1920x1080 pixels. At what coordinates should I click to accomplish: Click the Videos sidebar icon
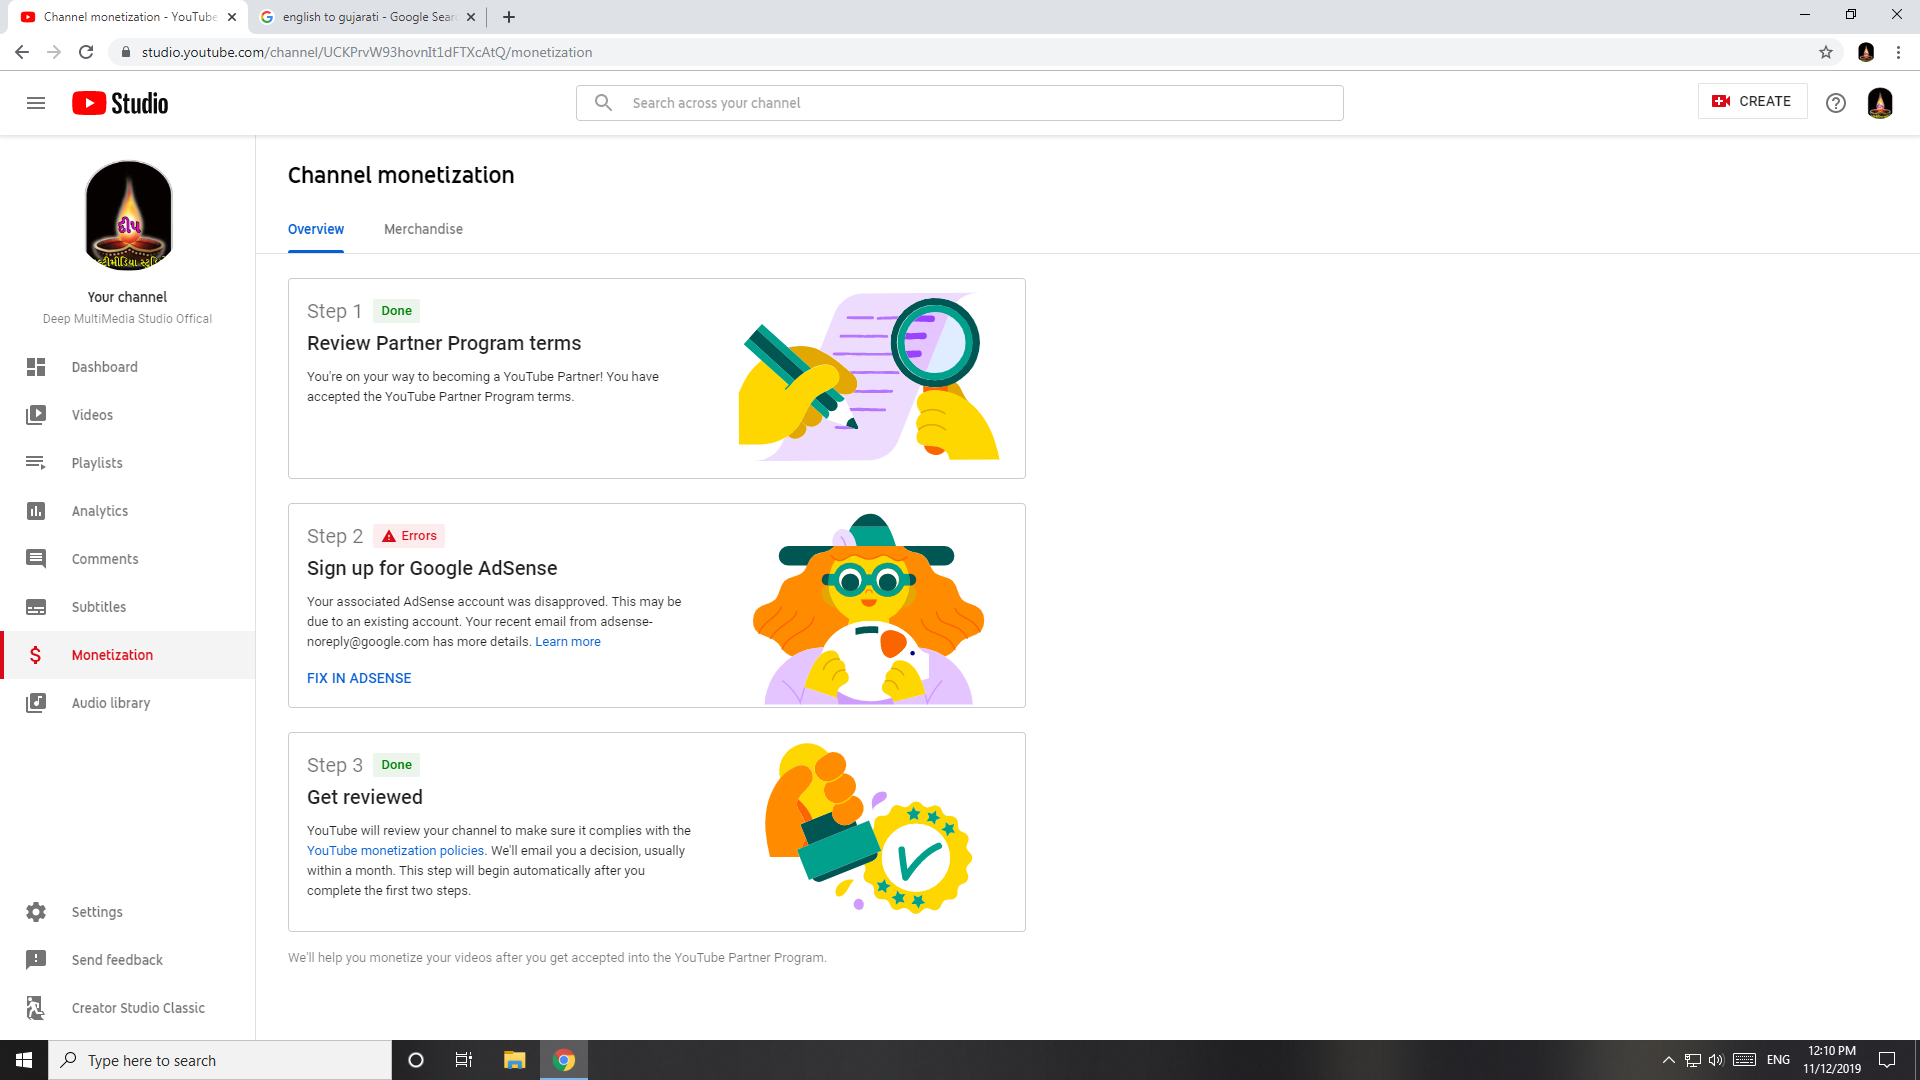[36, 415]
